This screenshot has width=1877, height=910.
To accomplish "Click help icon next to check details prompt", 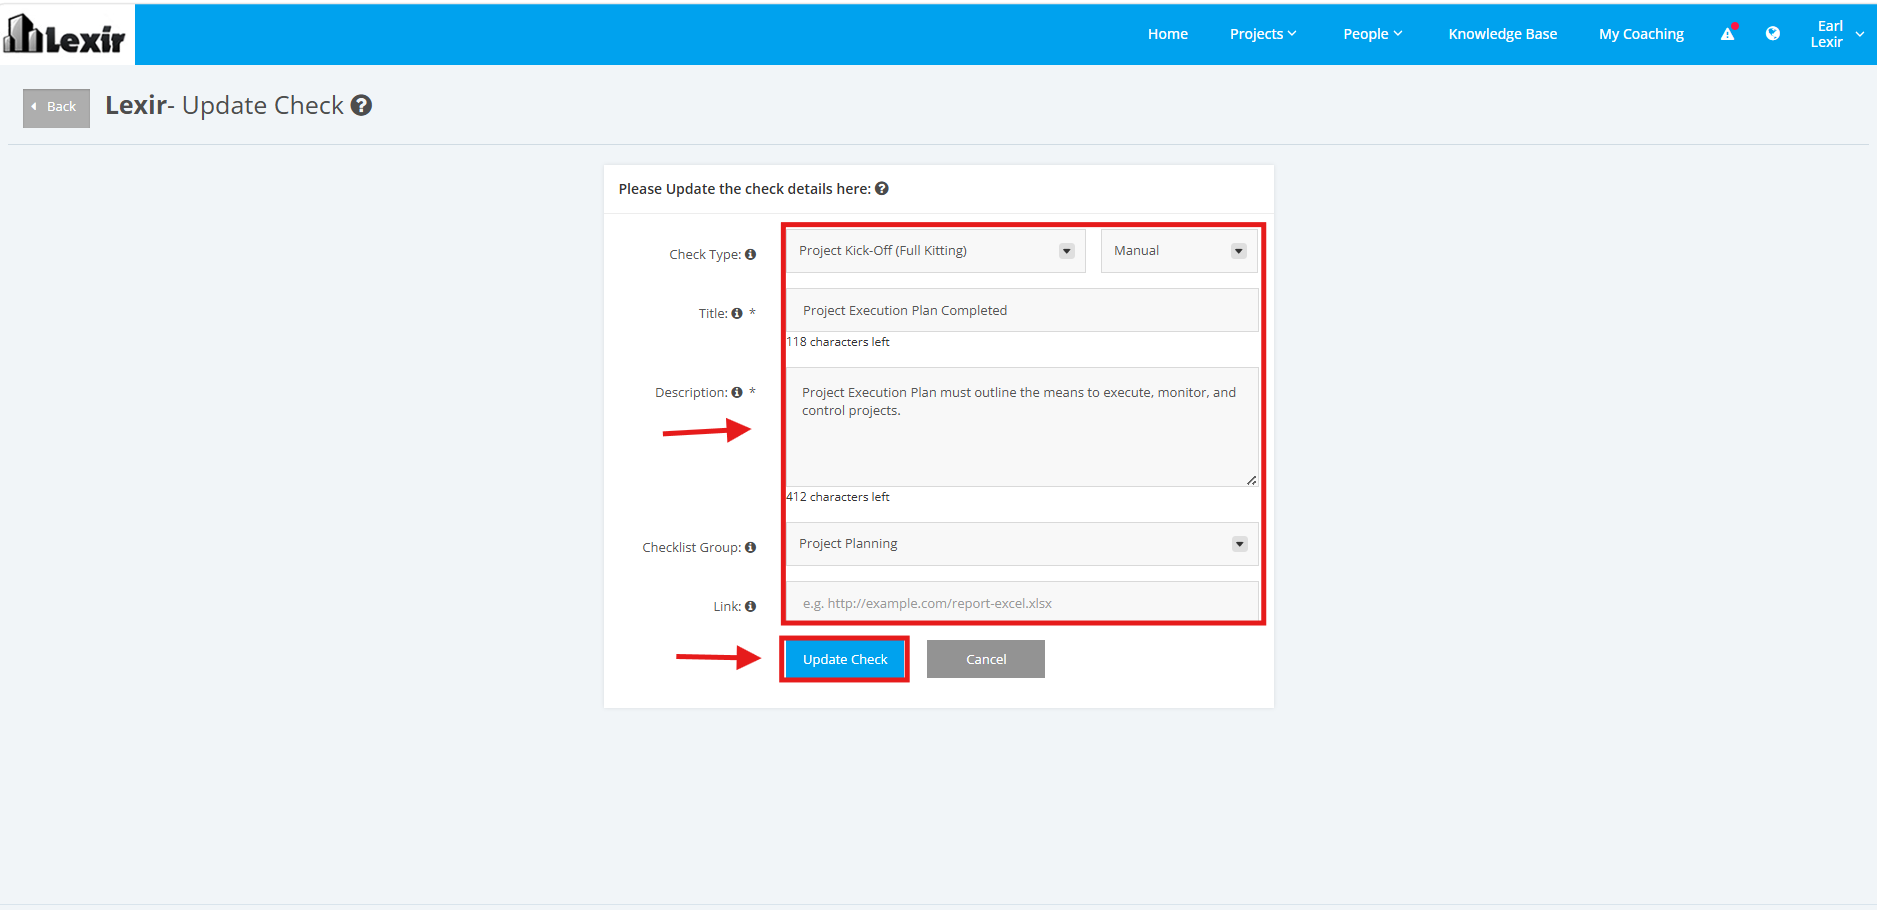I will (x=882, y=188).
